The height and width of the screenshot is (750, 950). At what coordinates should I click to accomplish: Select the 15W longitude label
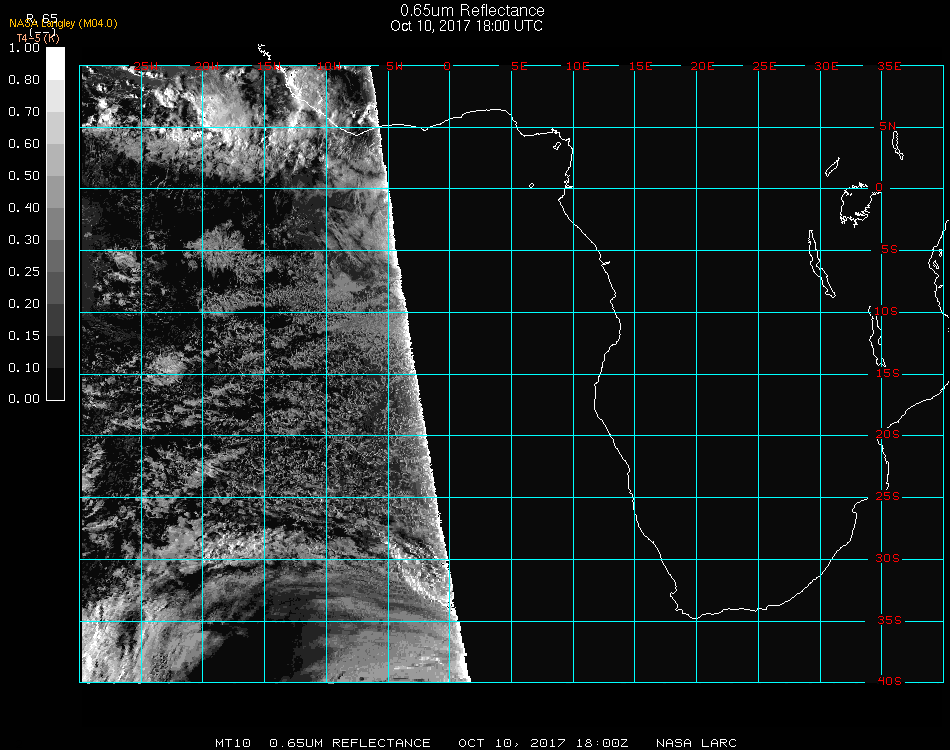pyautogui.click(x=268, y=66)
